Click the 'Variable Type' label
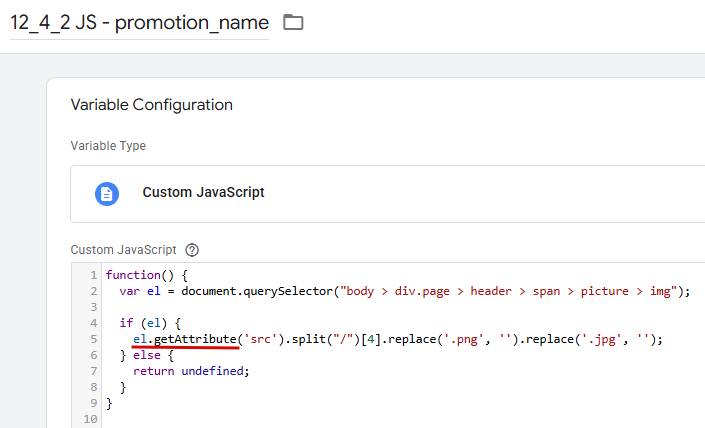This screenshot has height=428, width=705. point(108,146)
